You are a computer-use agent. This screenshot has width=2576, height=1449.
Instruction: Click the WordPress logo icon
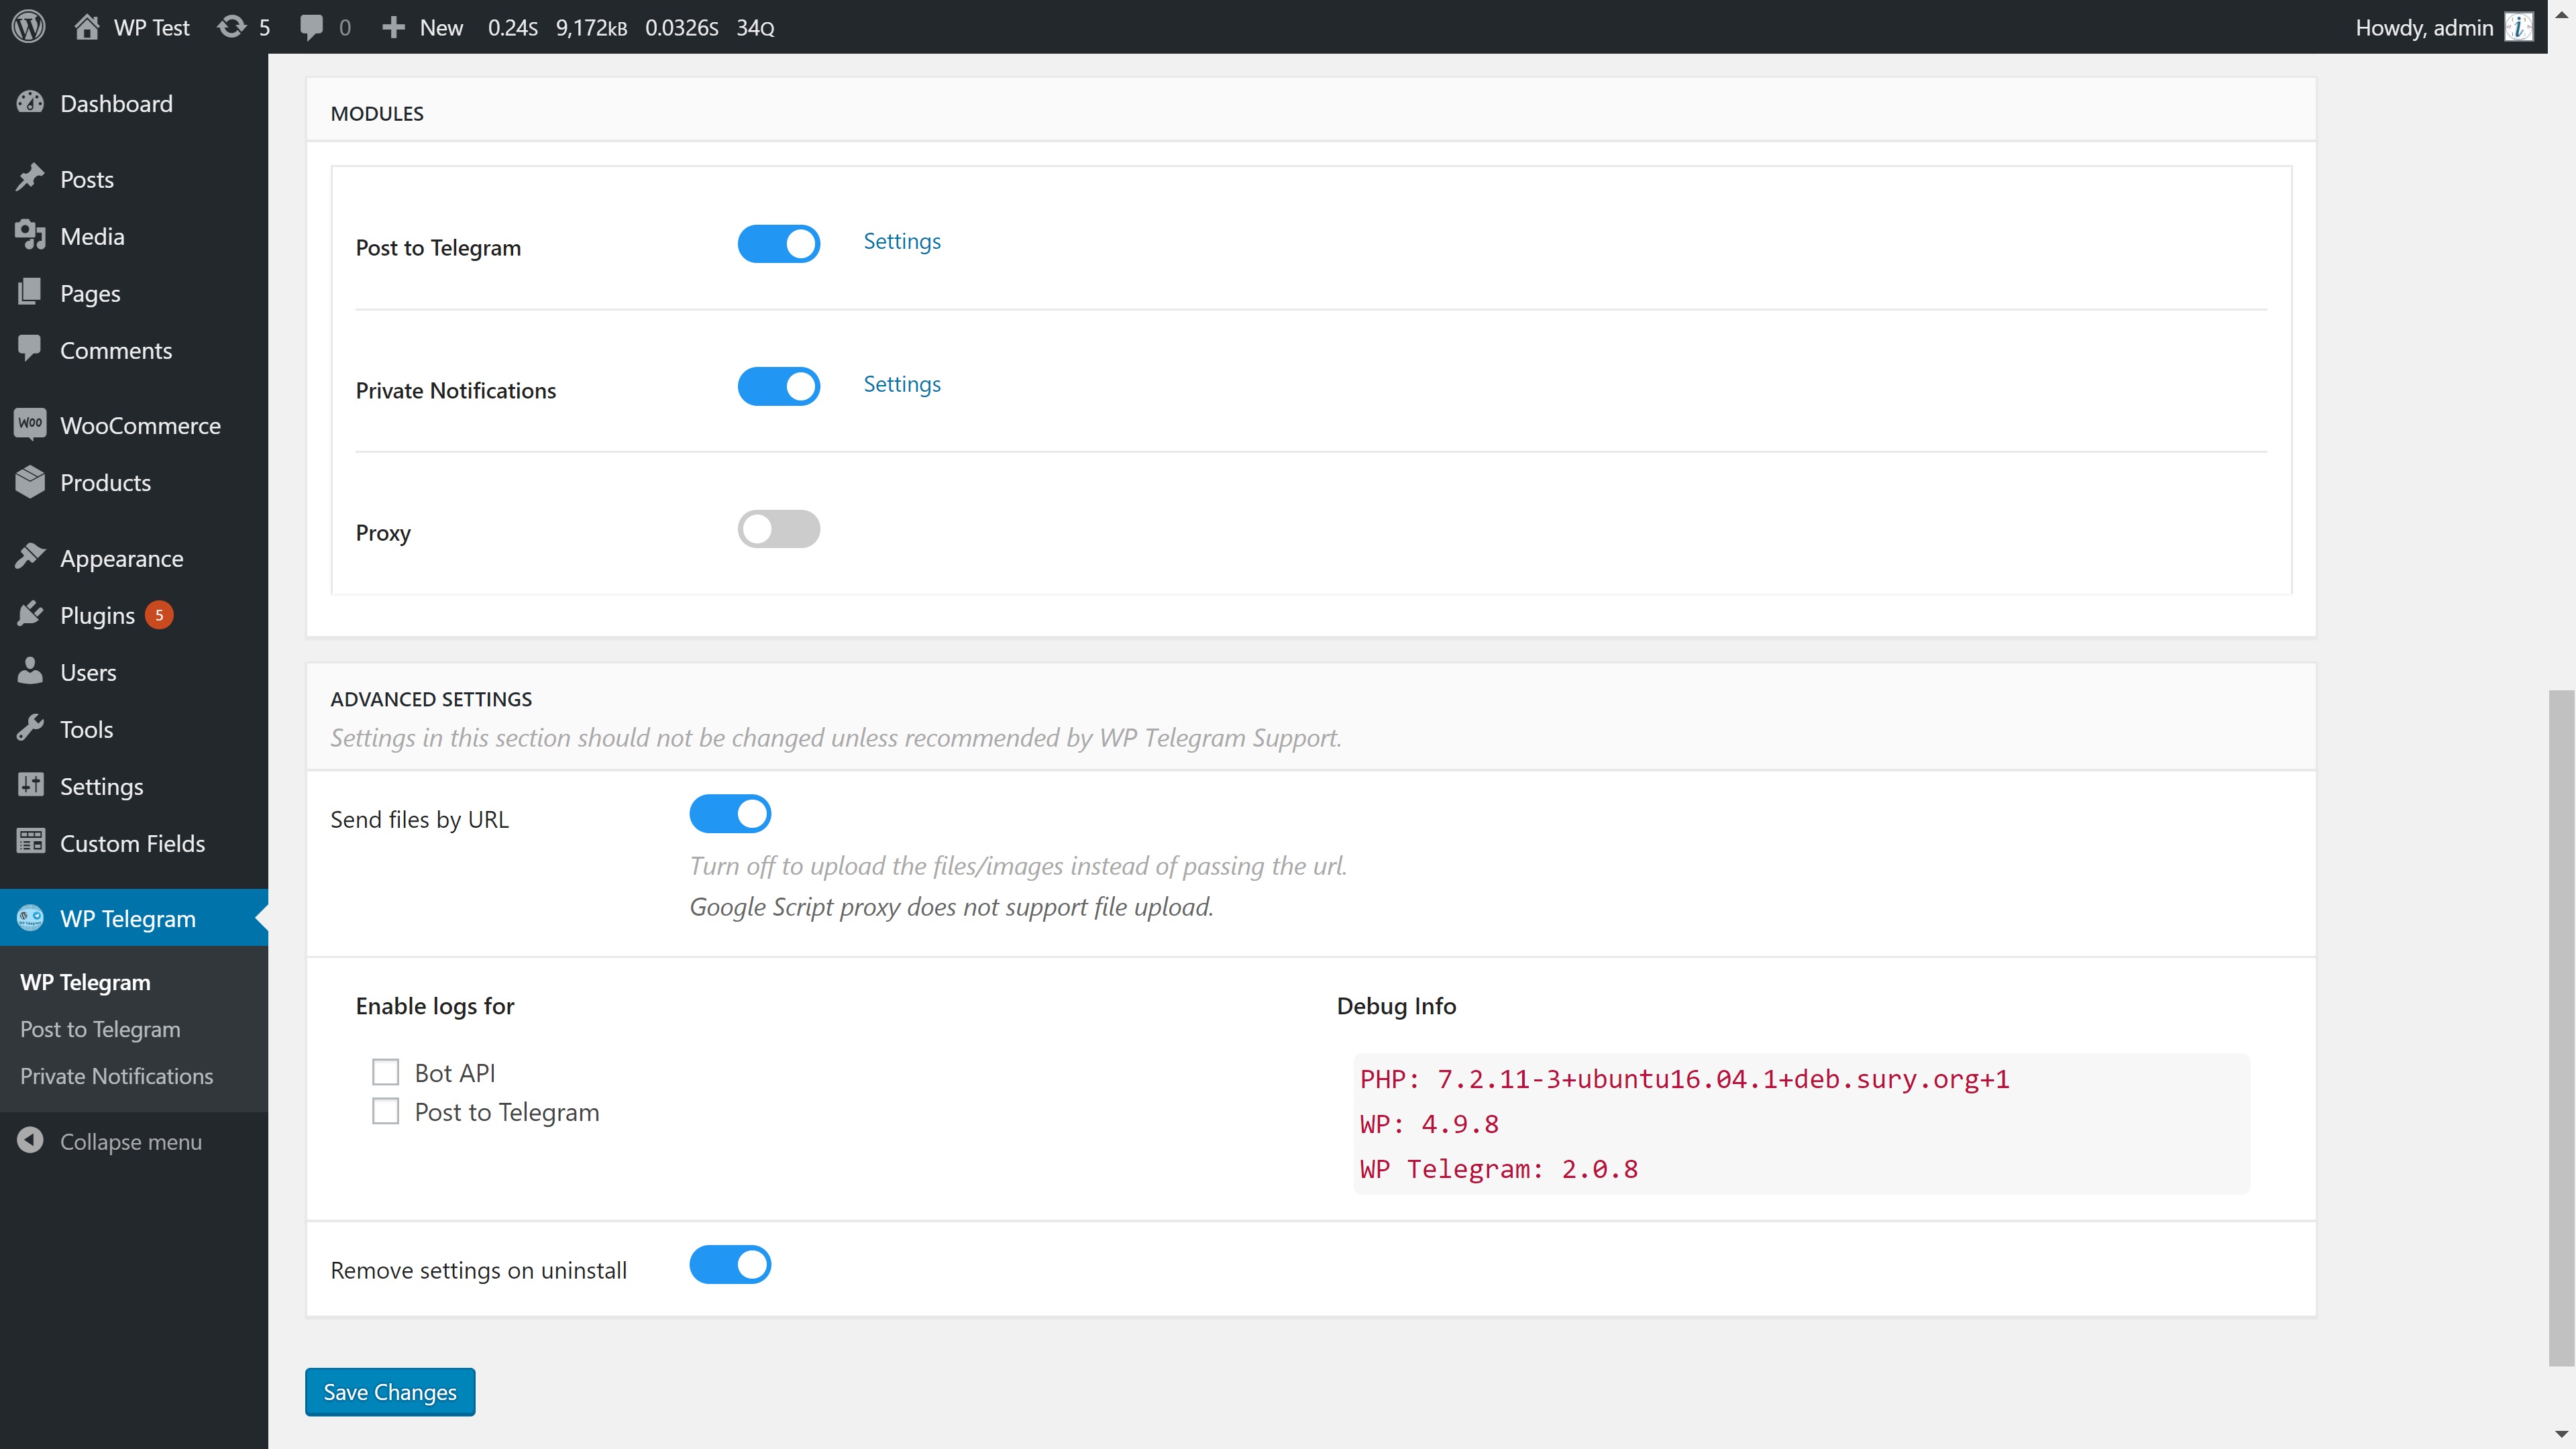(29, 27)
